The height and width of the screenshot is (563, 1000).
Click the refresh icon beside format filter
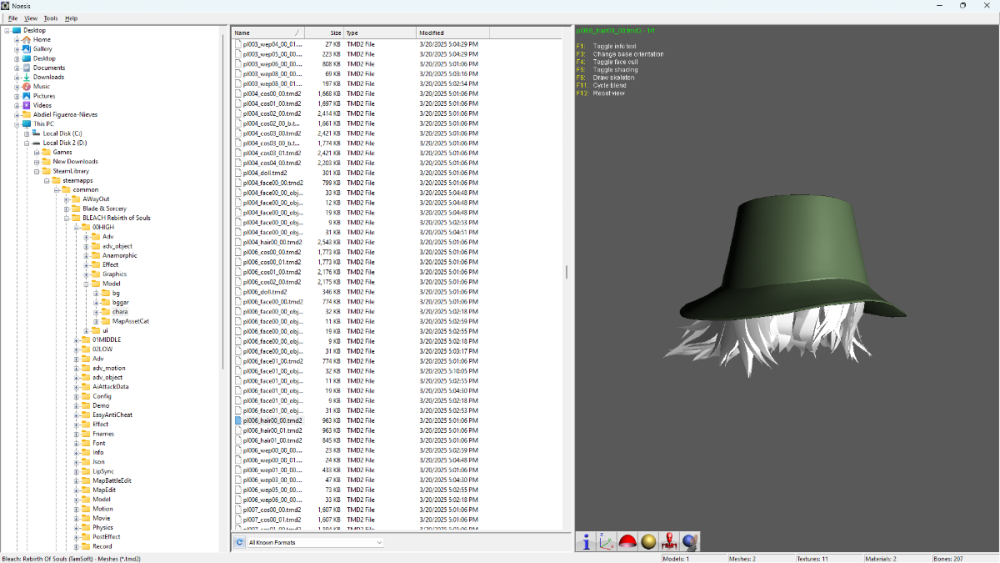tap(239, 543)
